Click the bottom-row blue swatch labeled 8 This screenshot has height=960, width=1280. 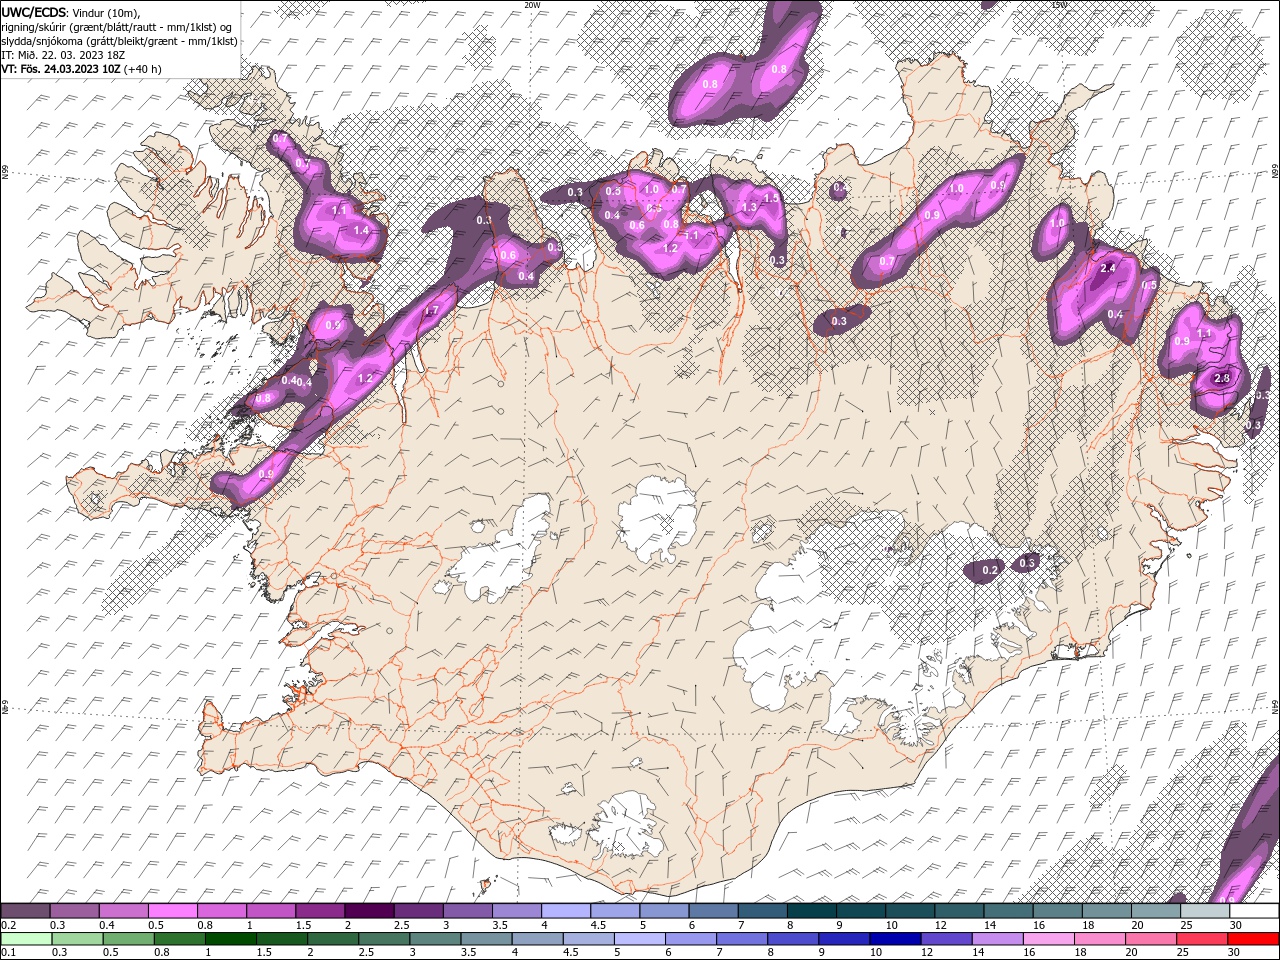(x=792, y=939)
